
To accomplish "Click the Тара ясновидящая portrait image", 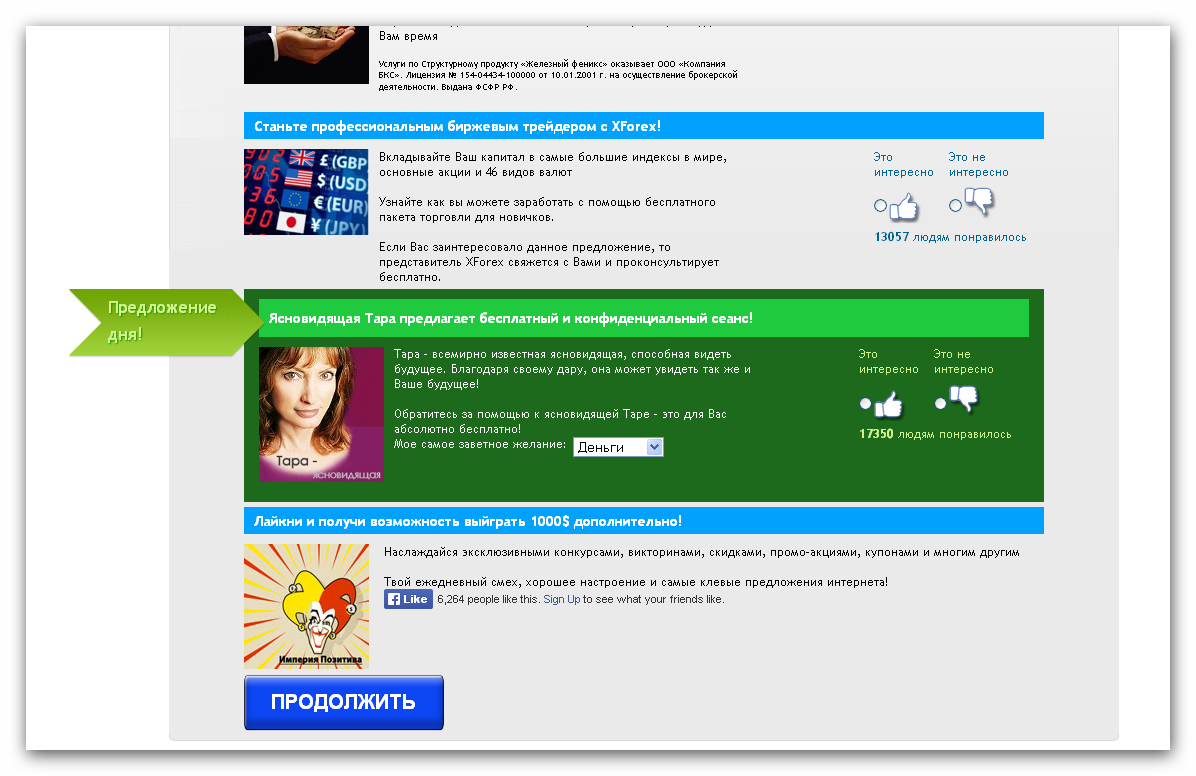I will 321,414.
